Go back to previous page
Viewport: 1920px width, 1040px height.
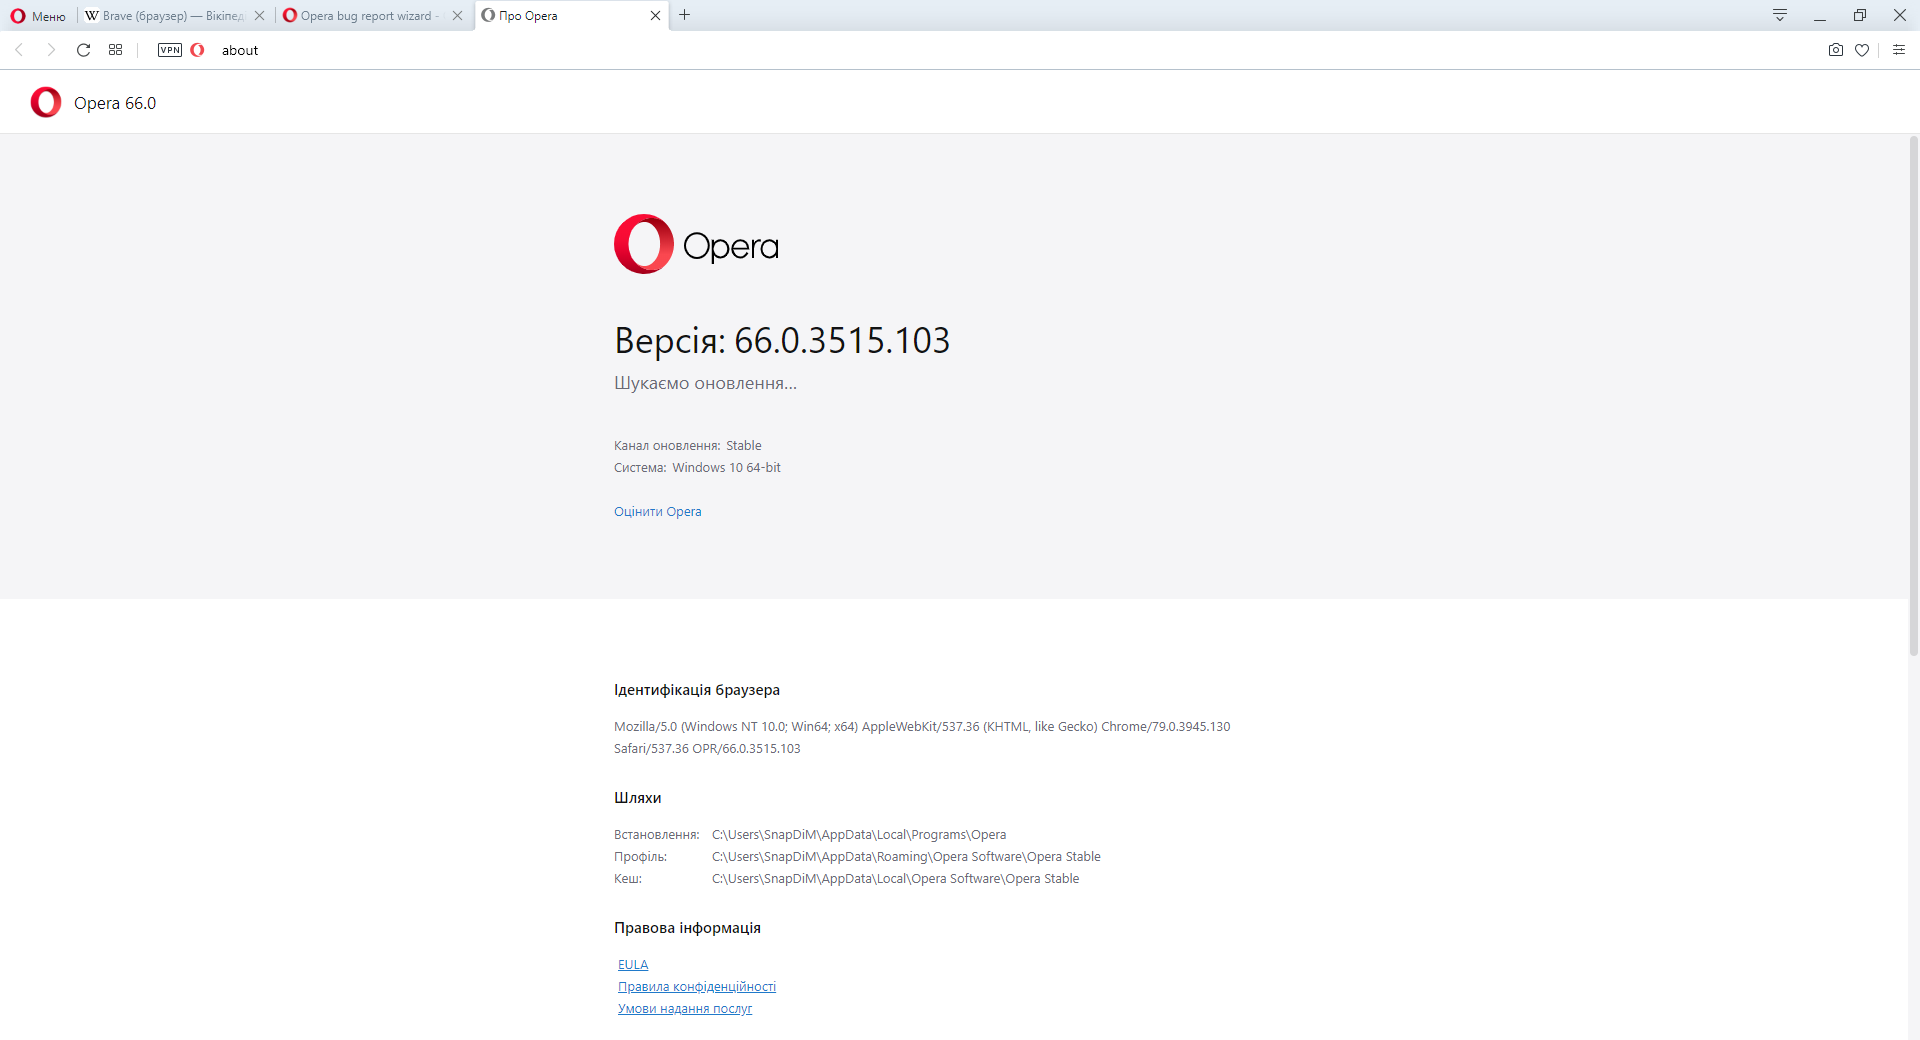19,50
